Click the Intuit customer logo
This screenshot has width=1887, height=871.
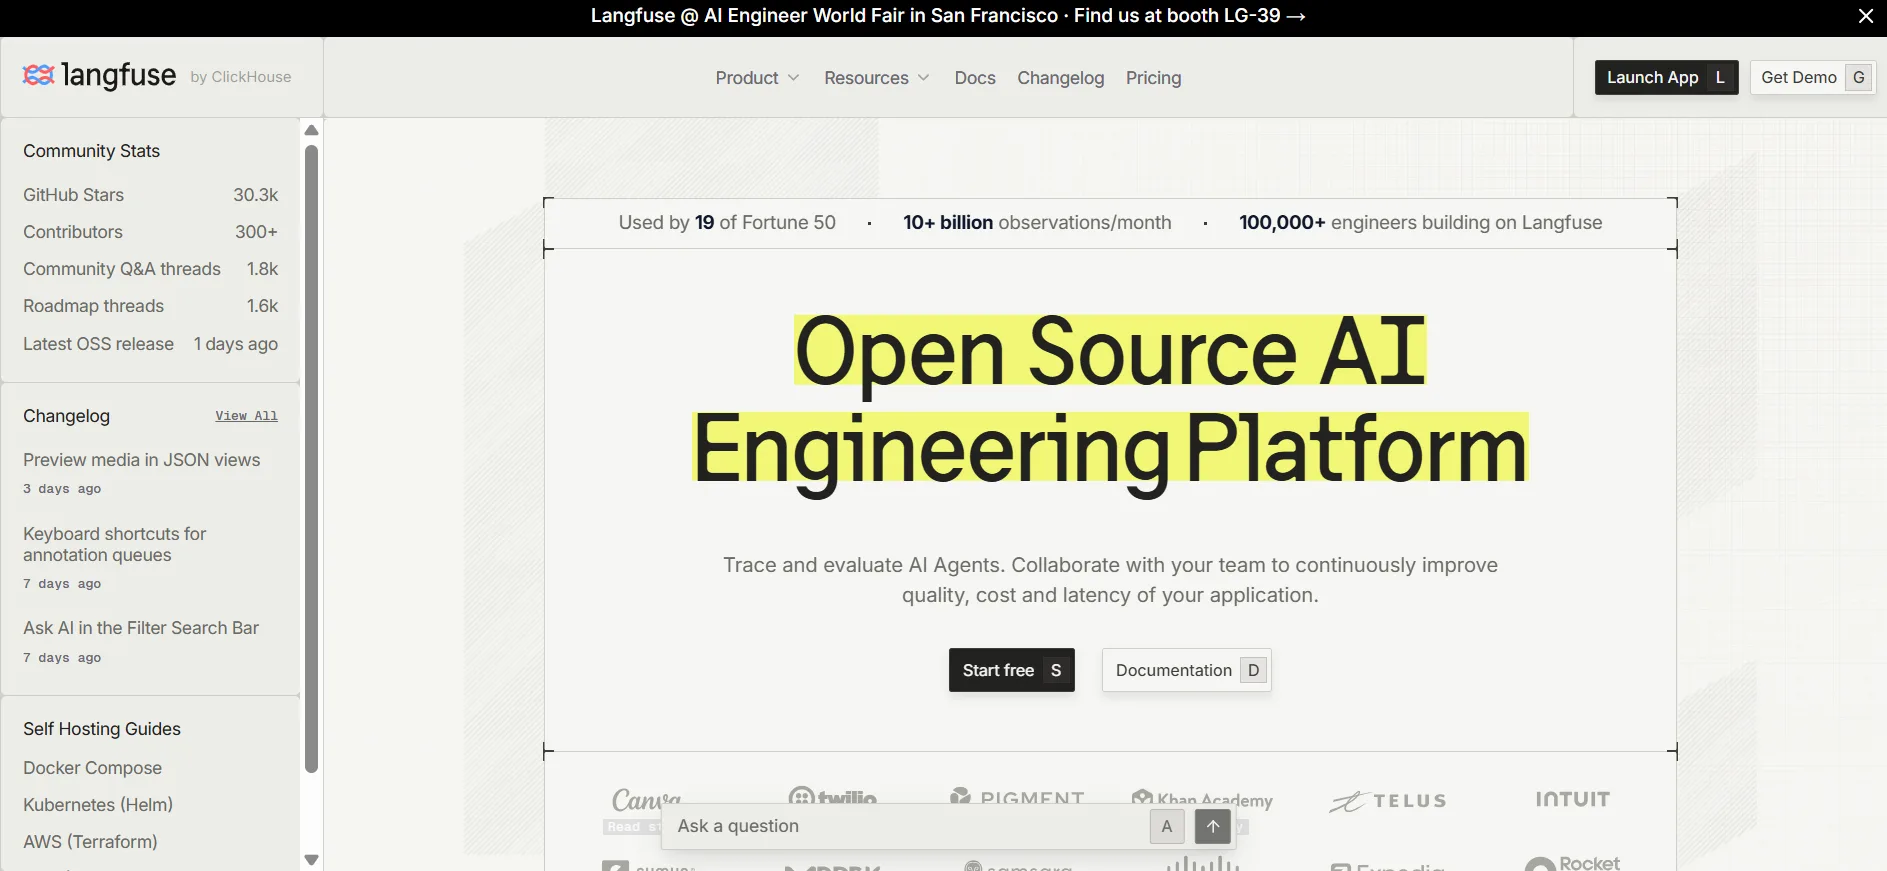point(1572,799)
